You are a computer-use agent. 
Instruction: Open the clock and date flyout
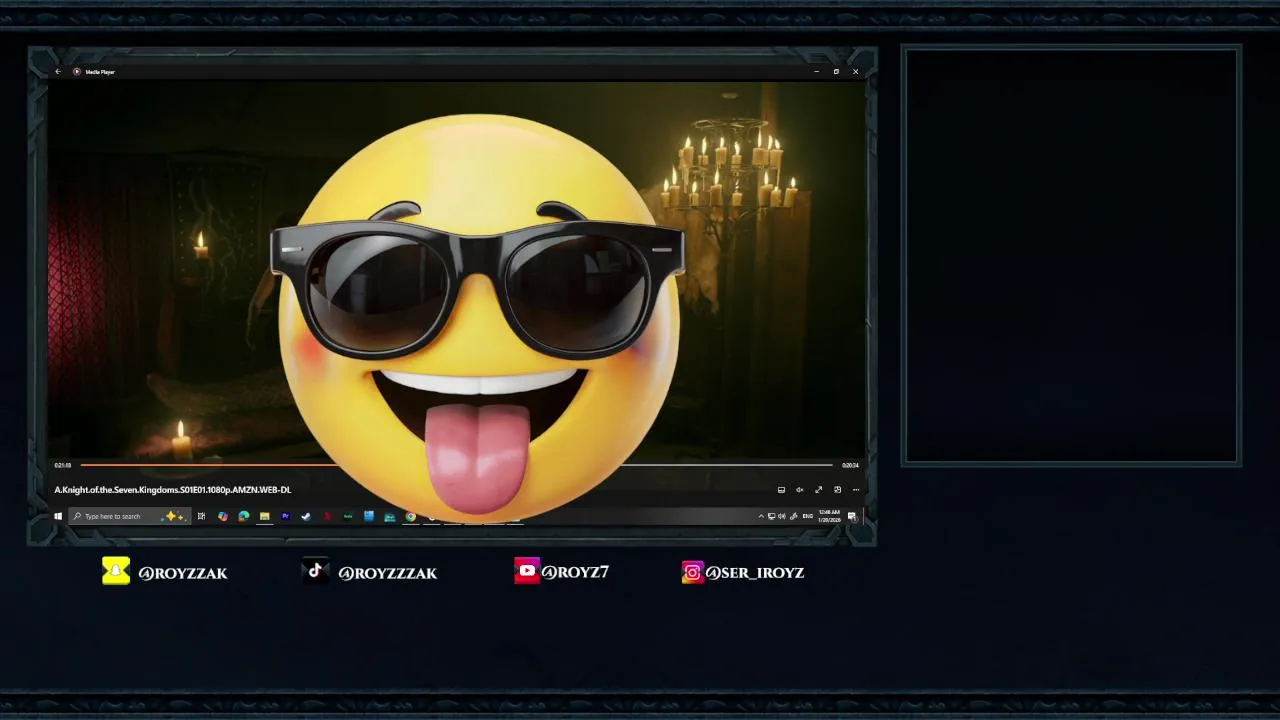coord(830,516)
